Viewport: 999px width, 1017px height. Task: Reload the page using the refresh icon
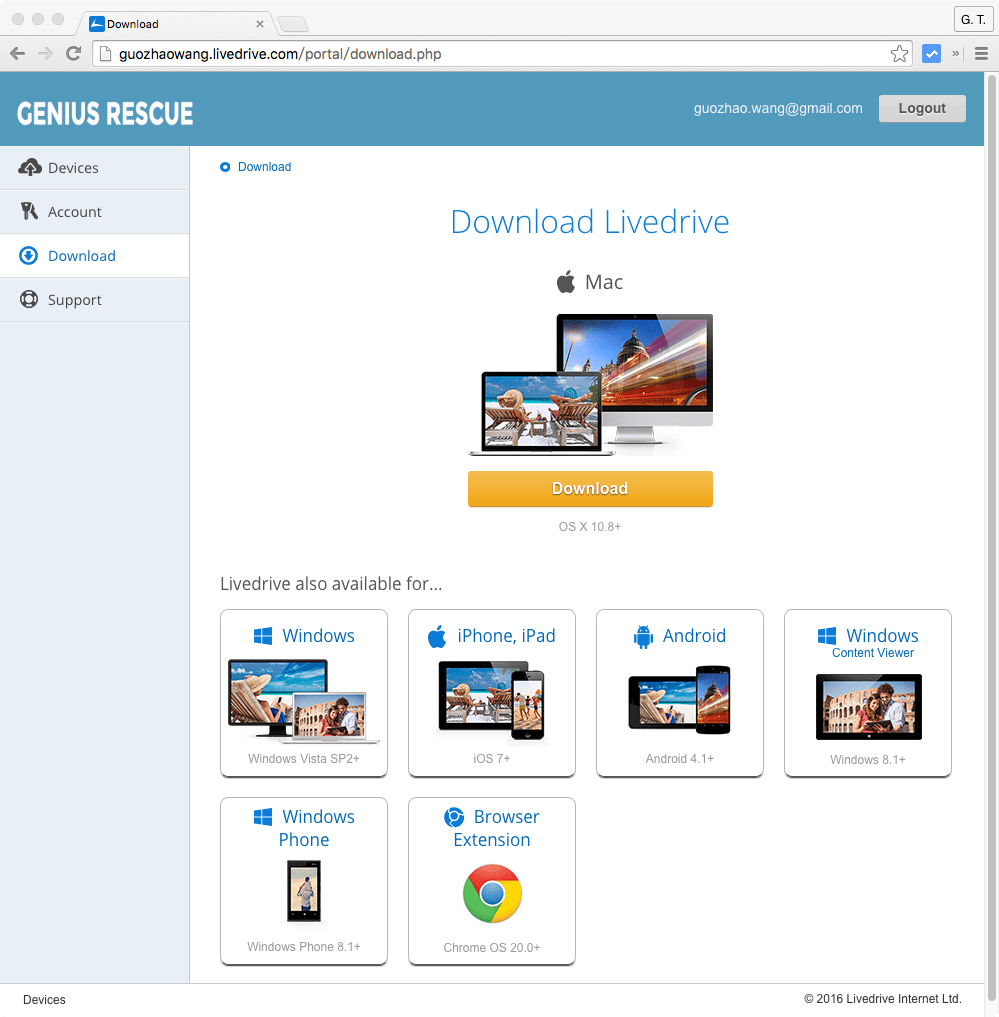[72, 53]
